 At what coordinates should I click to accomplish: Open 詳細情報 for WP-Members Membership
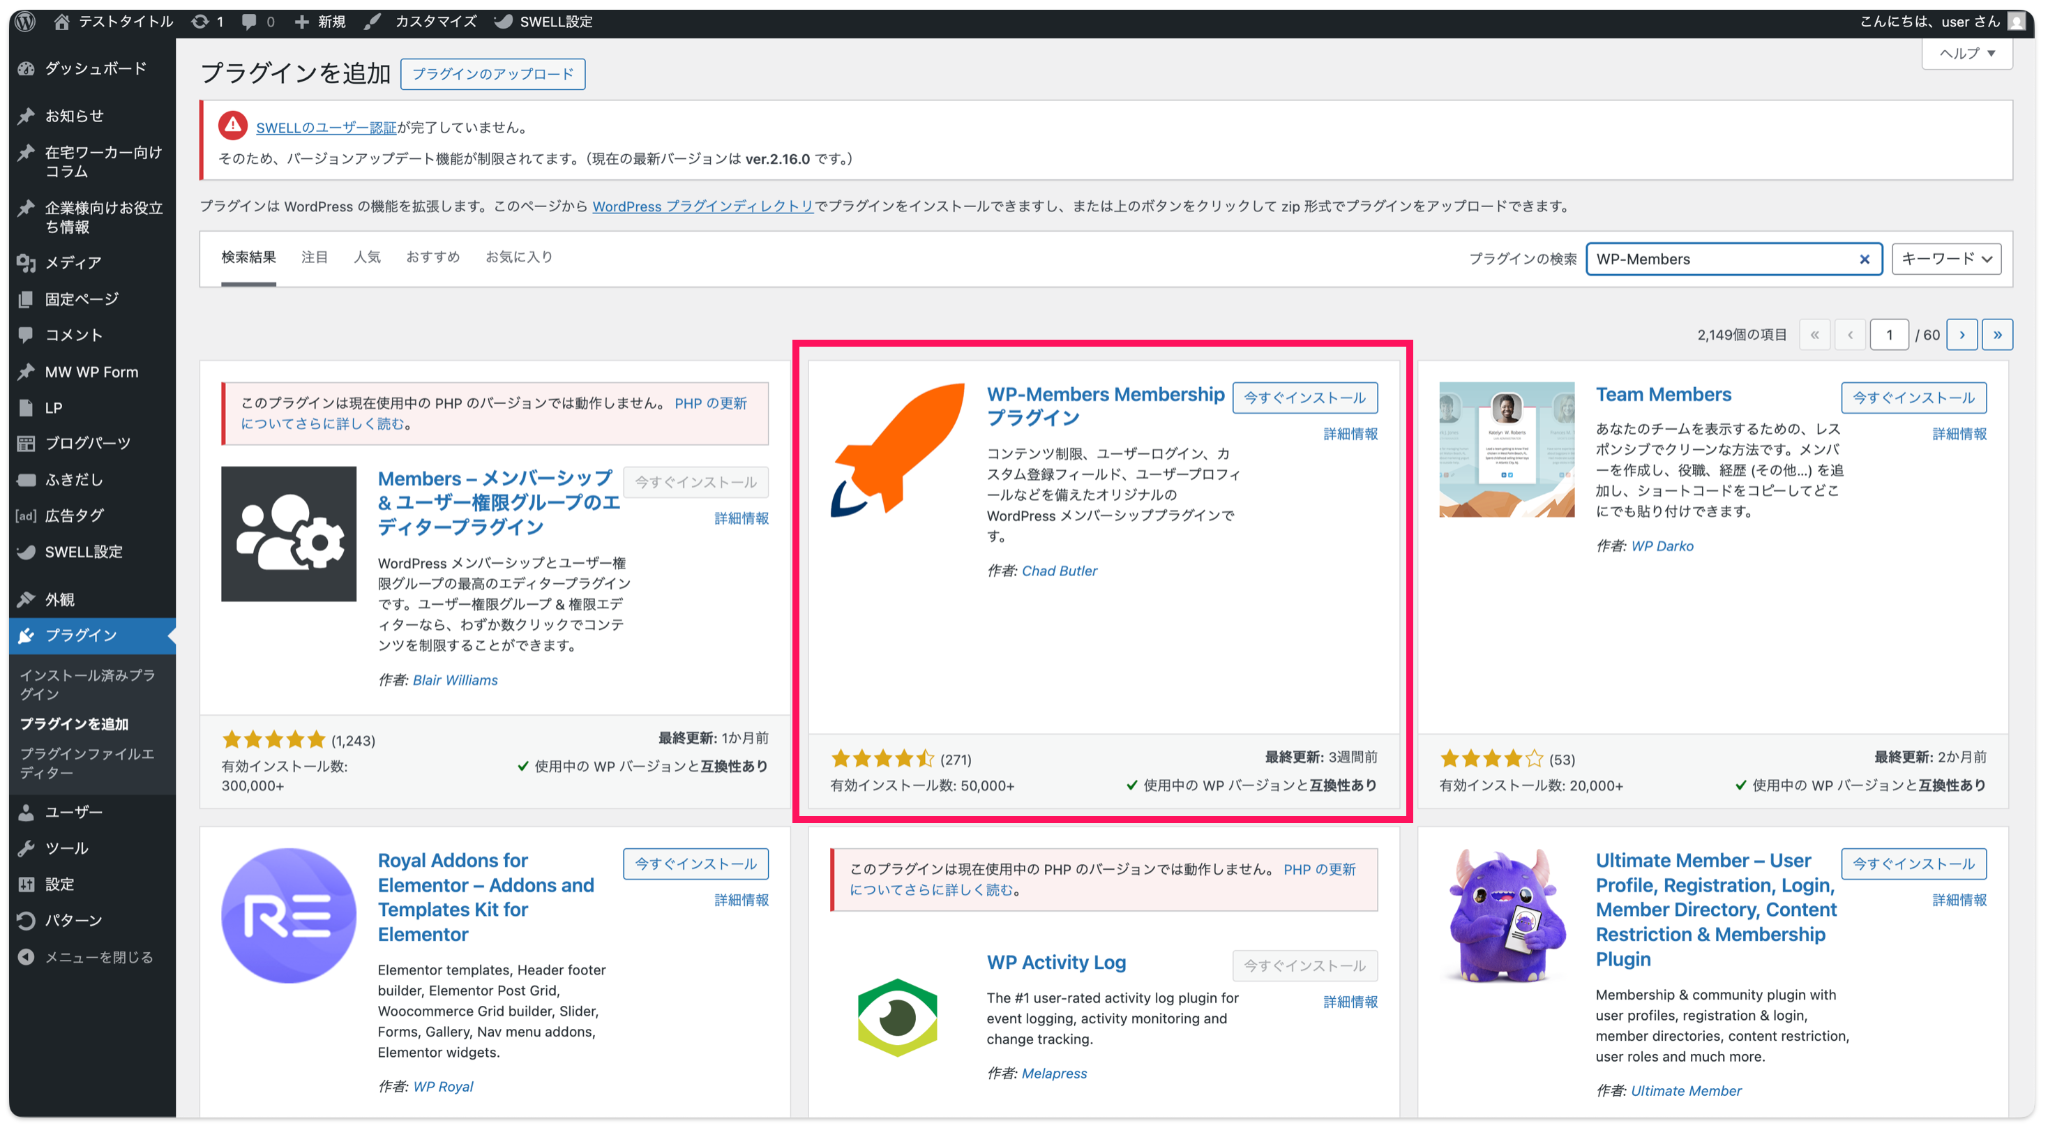1350,434
